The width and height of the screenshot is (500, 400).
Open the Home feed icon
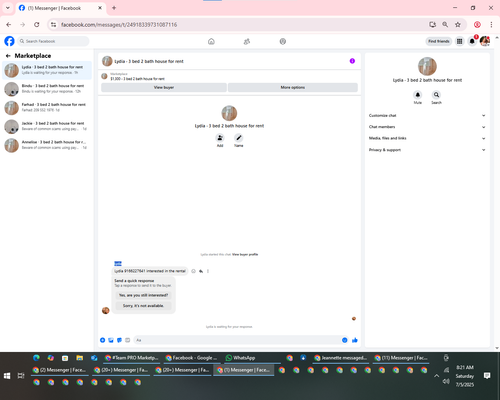click(211, 41)
